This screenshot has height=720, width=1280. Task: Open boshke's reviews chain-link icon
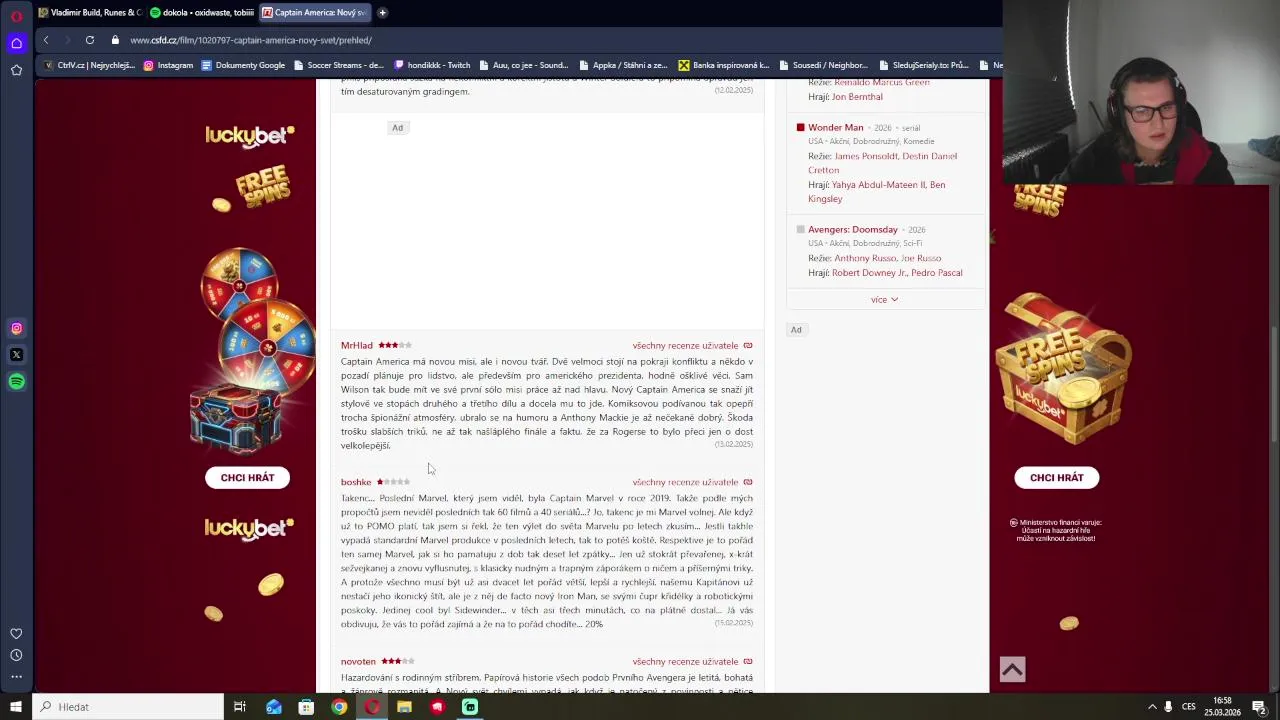[748, 482]
